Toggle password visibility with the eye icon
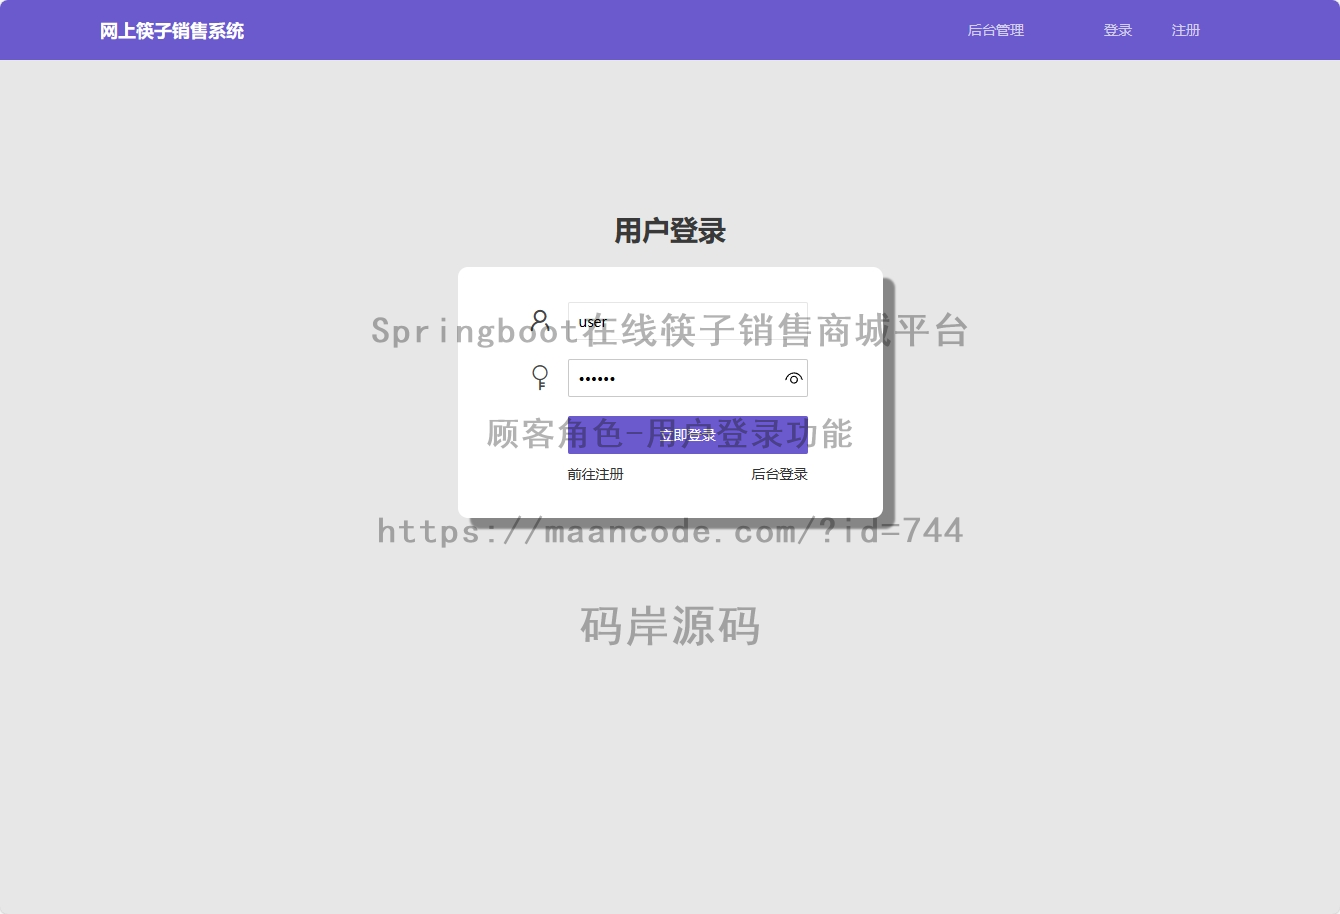The height and width of the screenshot is (914, 1340). (x=793, y=378)
